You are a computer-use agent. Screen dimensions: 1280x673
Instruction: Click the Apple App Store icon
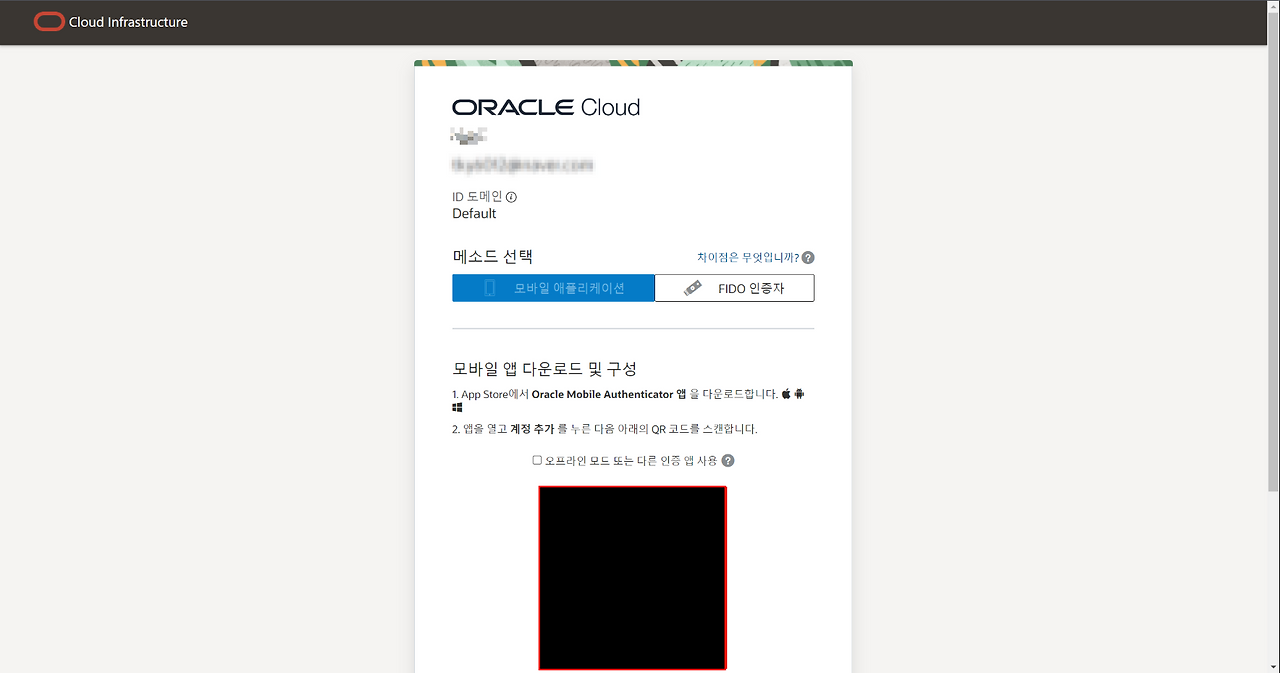(786, 394)
